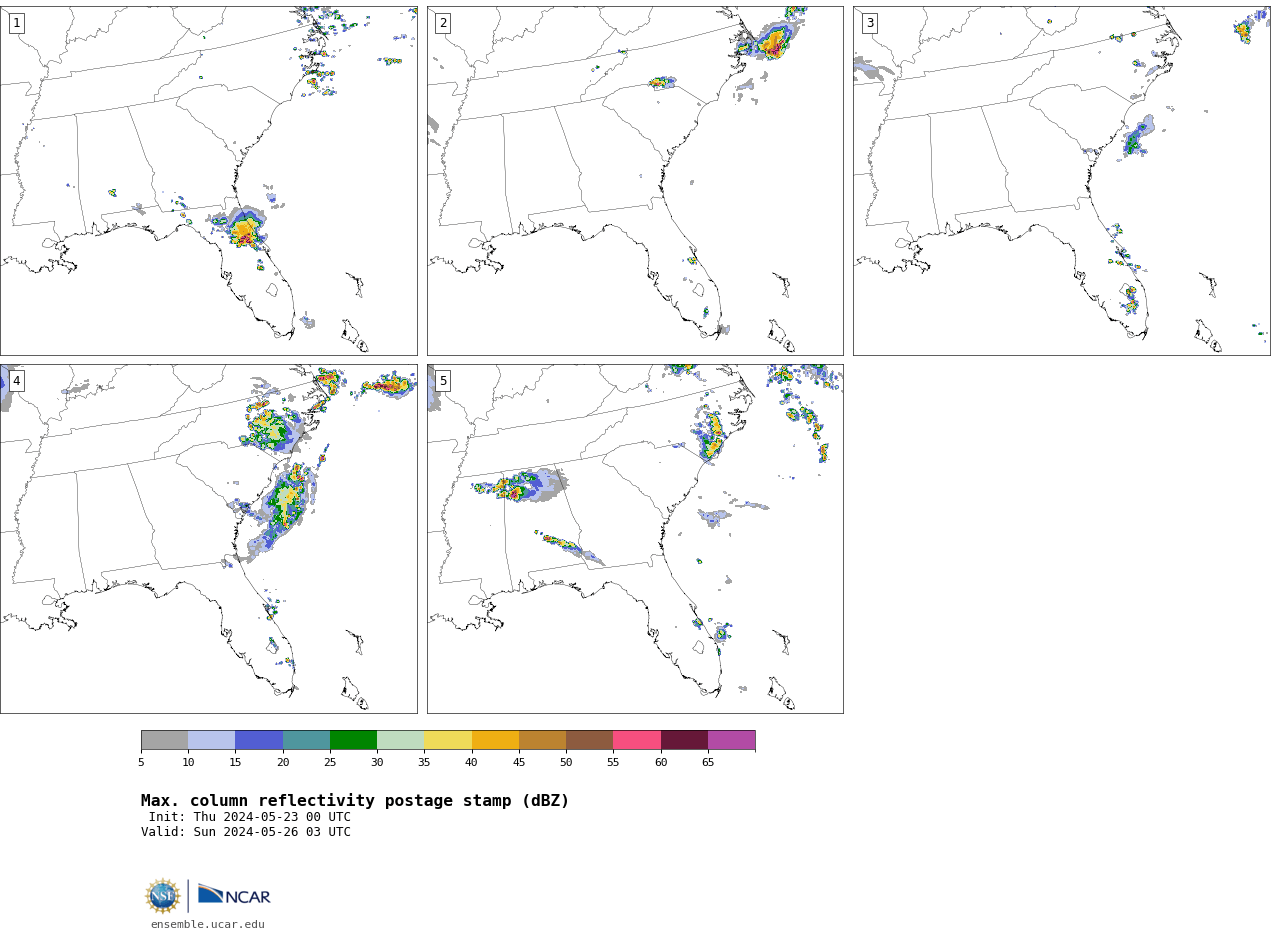Click the purple above-65 dBZ swatch

(732, 740)
